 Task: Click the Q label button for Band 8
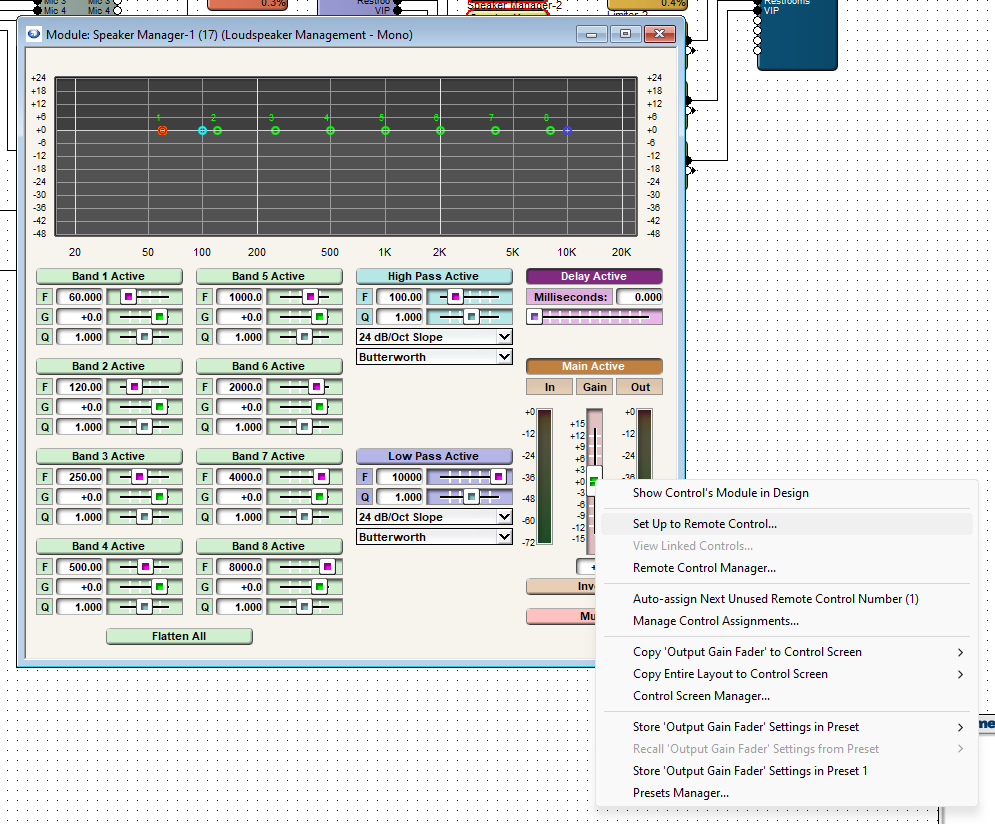pyautogui.click(x=205, y=607)
